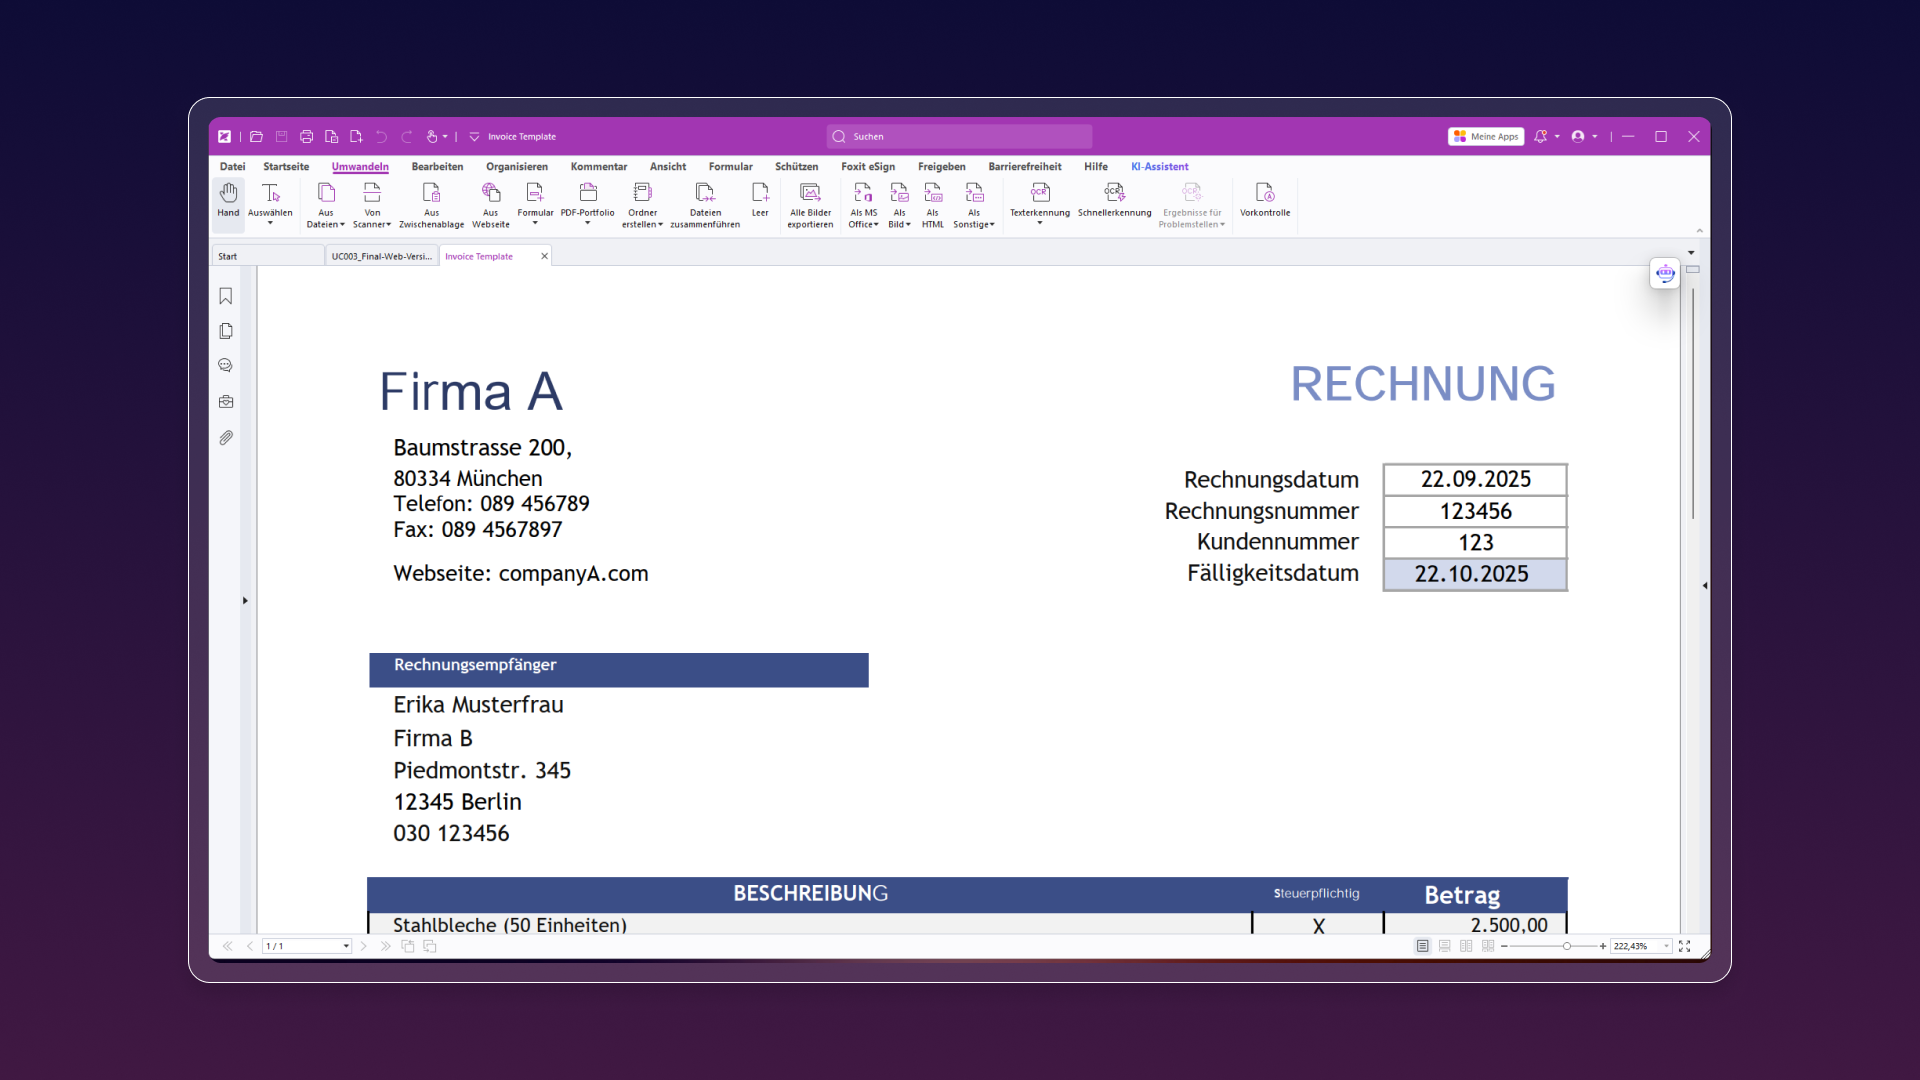
Task: Click the Meine Apps button
Action: (x=1486, y=137)
